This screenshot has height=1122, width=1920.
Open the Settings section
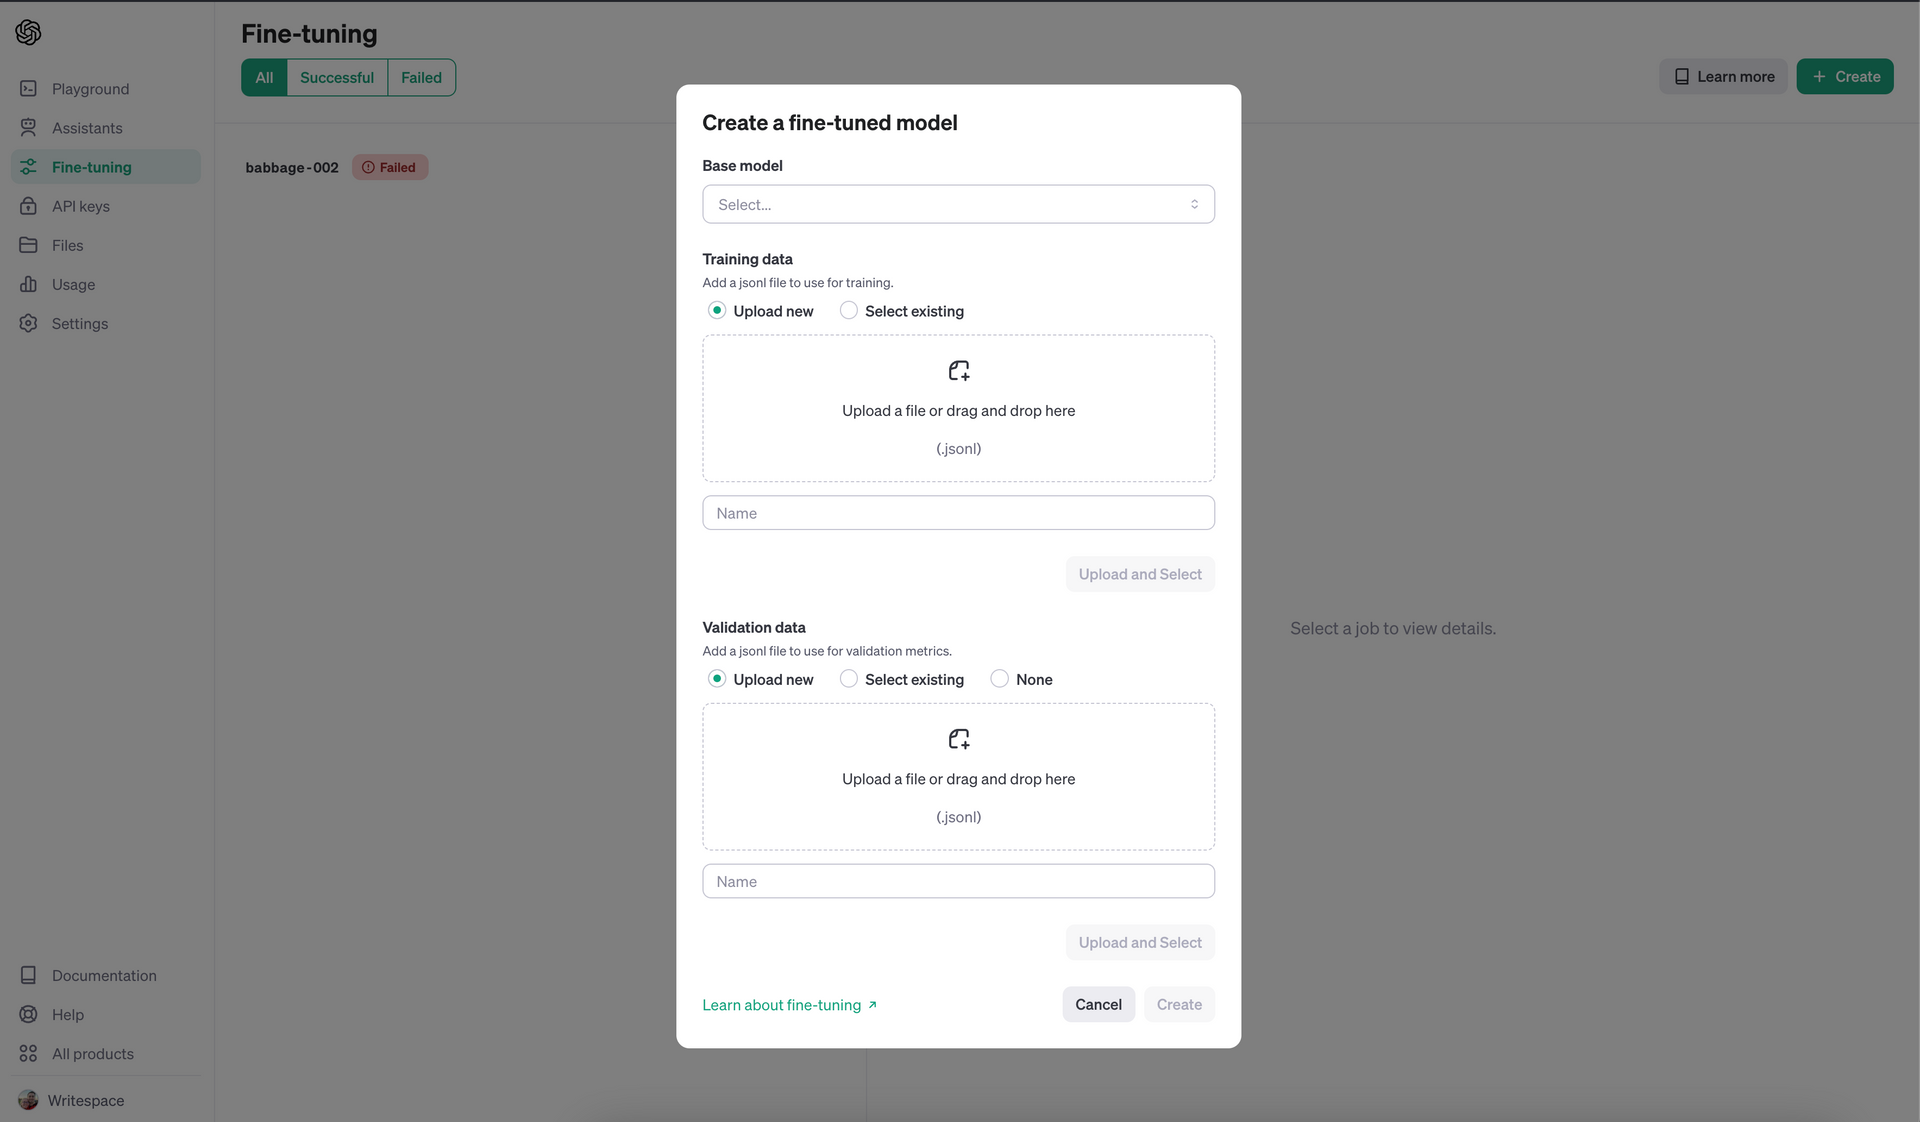pos(80,325)
